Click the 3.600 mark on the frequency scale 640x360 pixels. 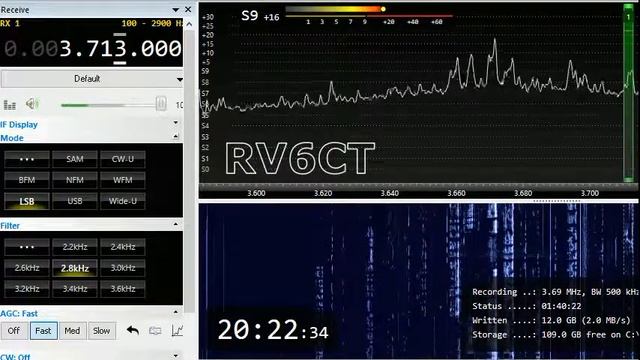tap(256, 193)
